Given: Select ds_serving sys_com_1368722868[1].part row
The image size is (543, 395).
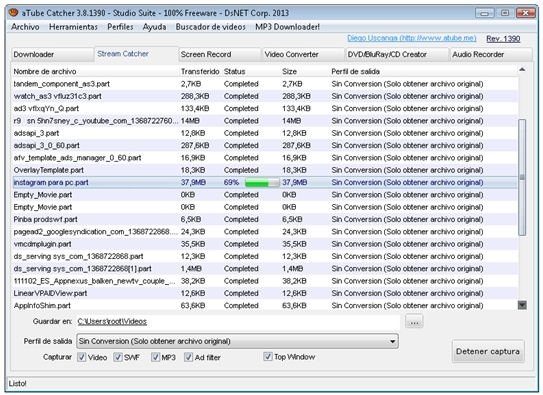Looking at the screenshot, I should [265, 269].
